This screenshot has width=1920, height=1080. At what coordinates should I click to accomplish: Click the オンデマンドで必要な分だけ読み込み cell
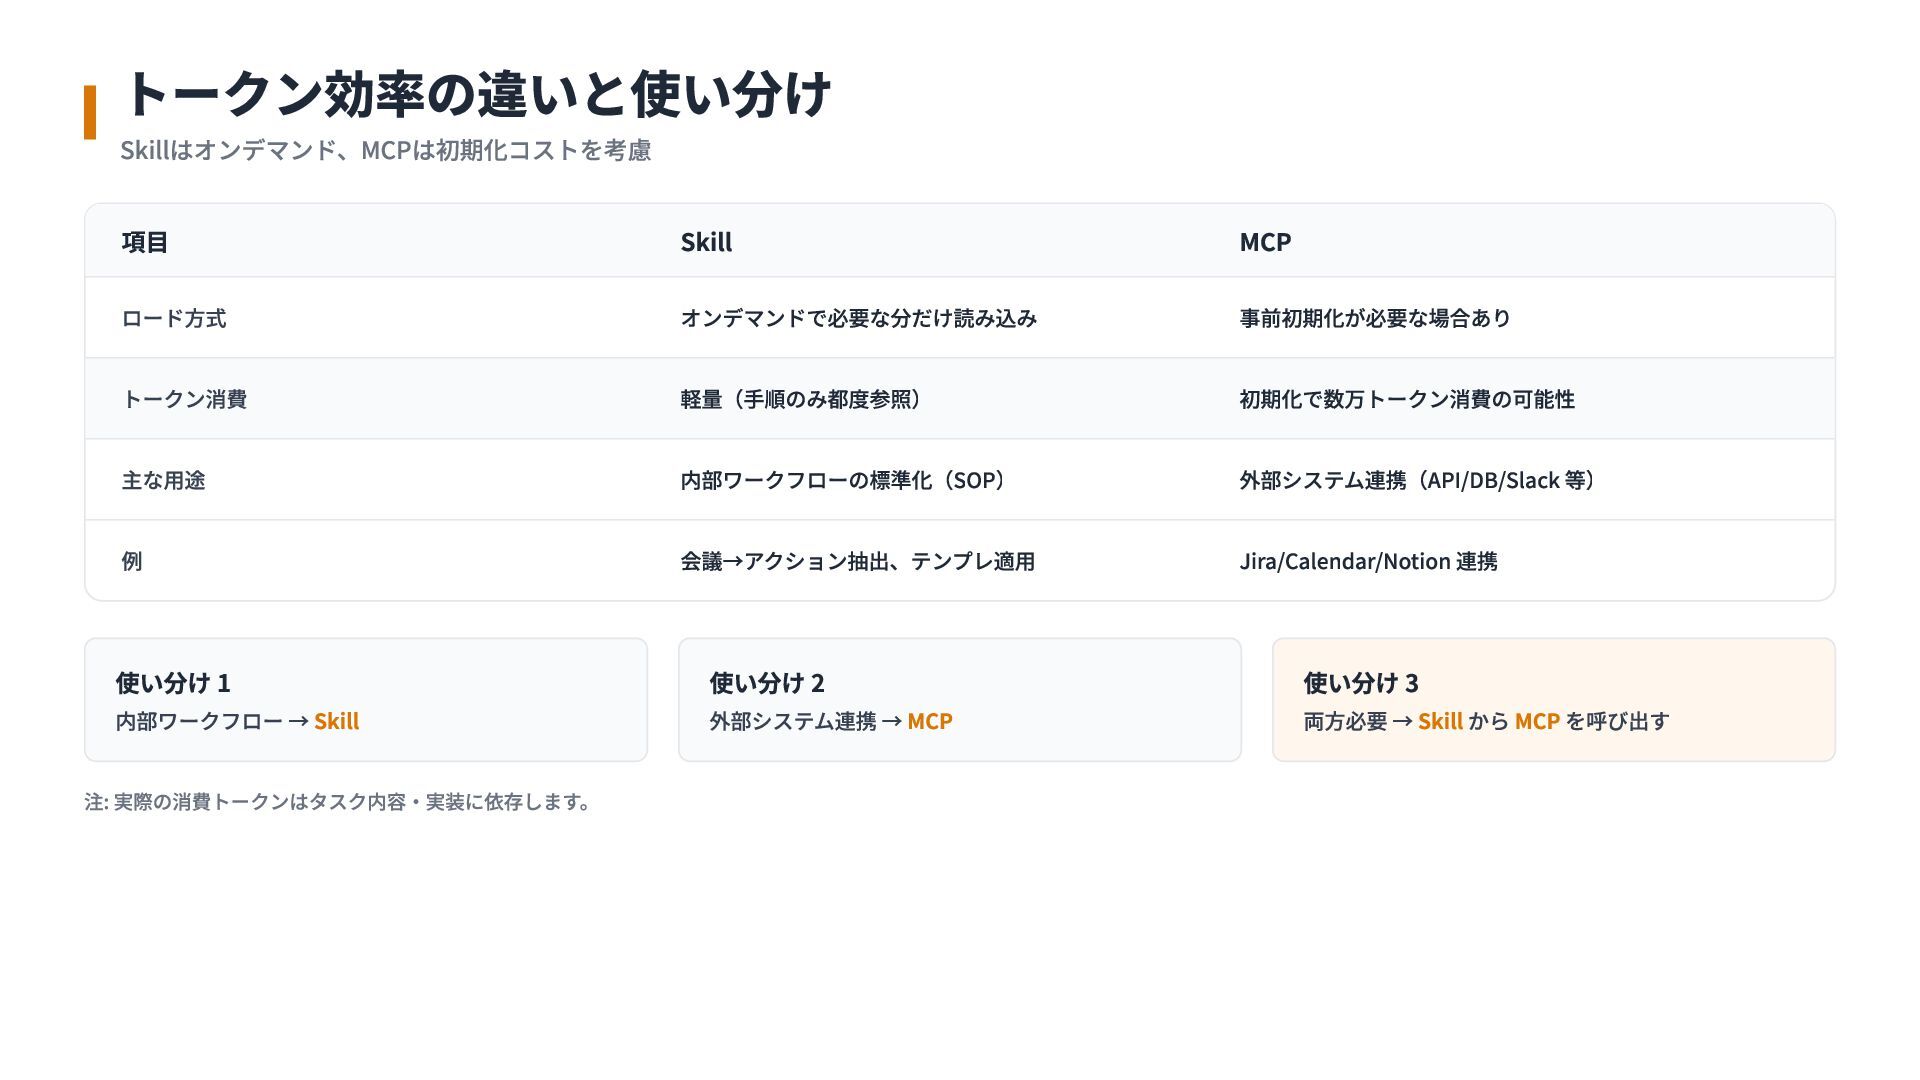(x=858, y=318)
